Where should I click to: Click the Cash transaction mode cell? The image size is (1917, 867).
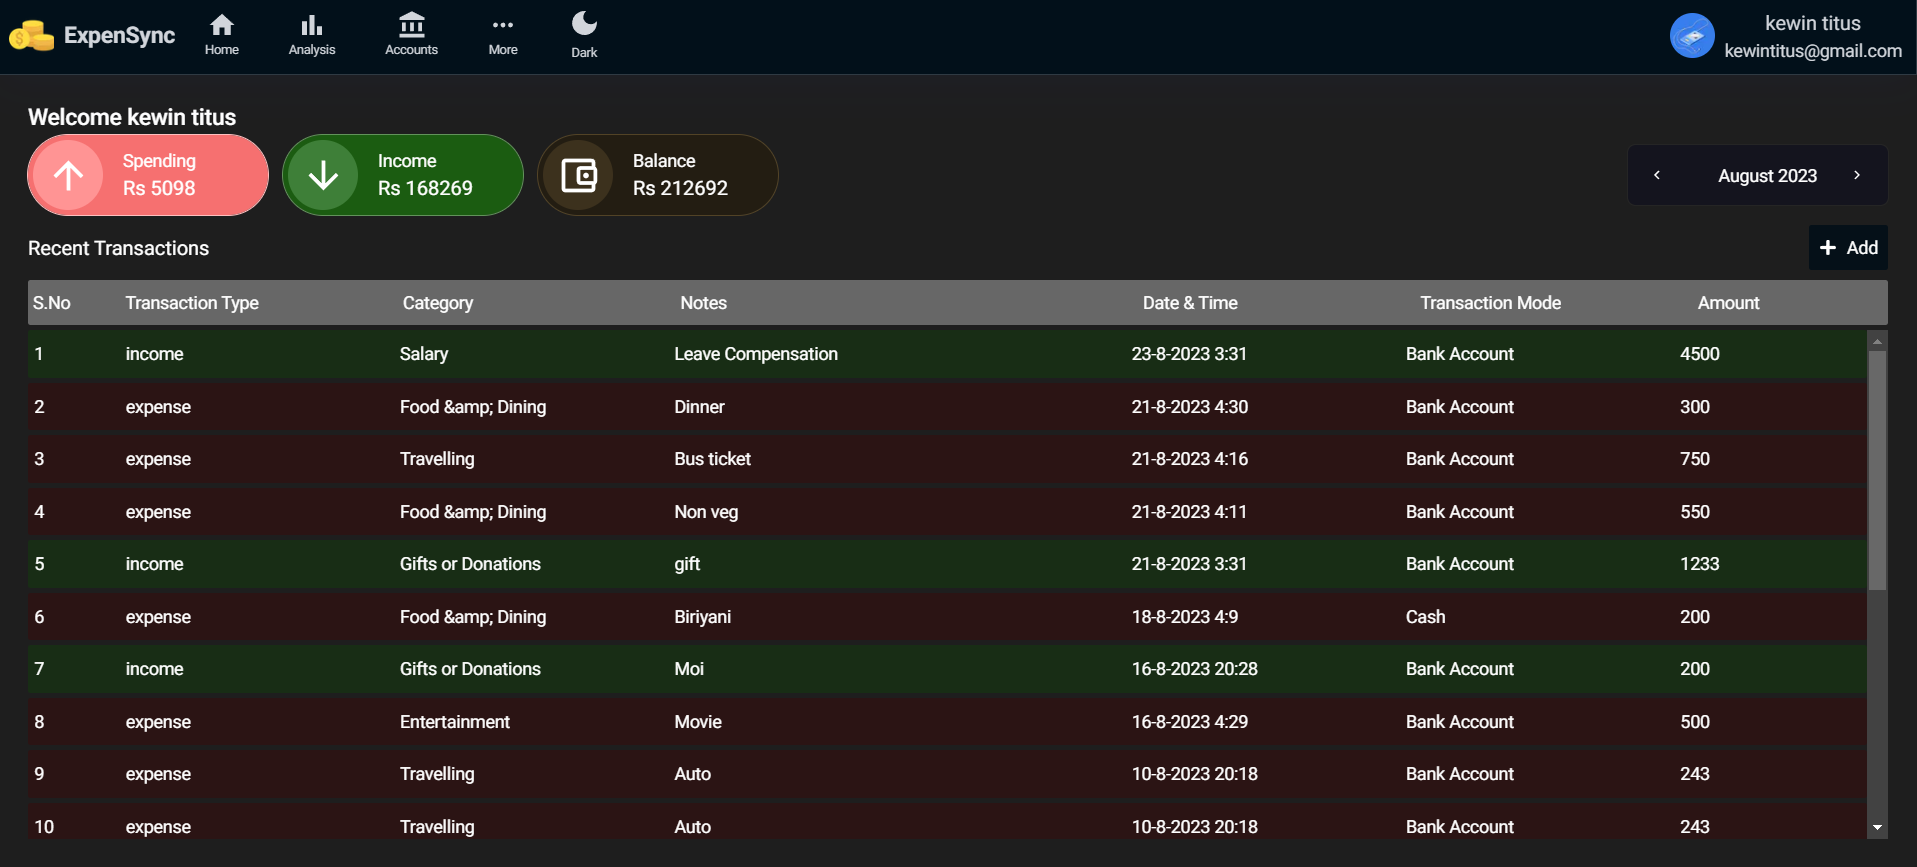click(1425, 617)
